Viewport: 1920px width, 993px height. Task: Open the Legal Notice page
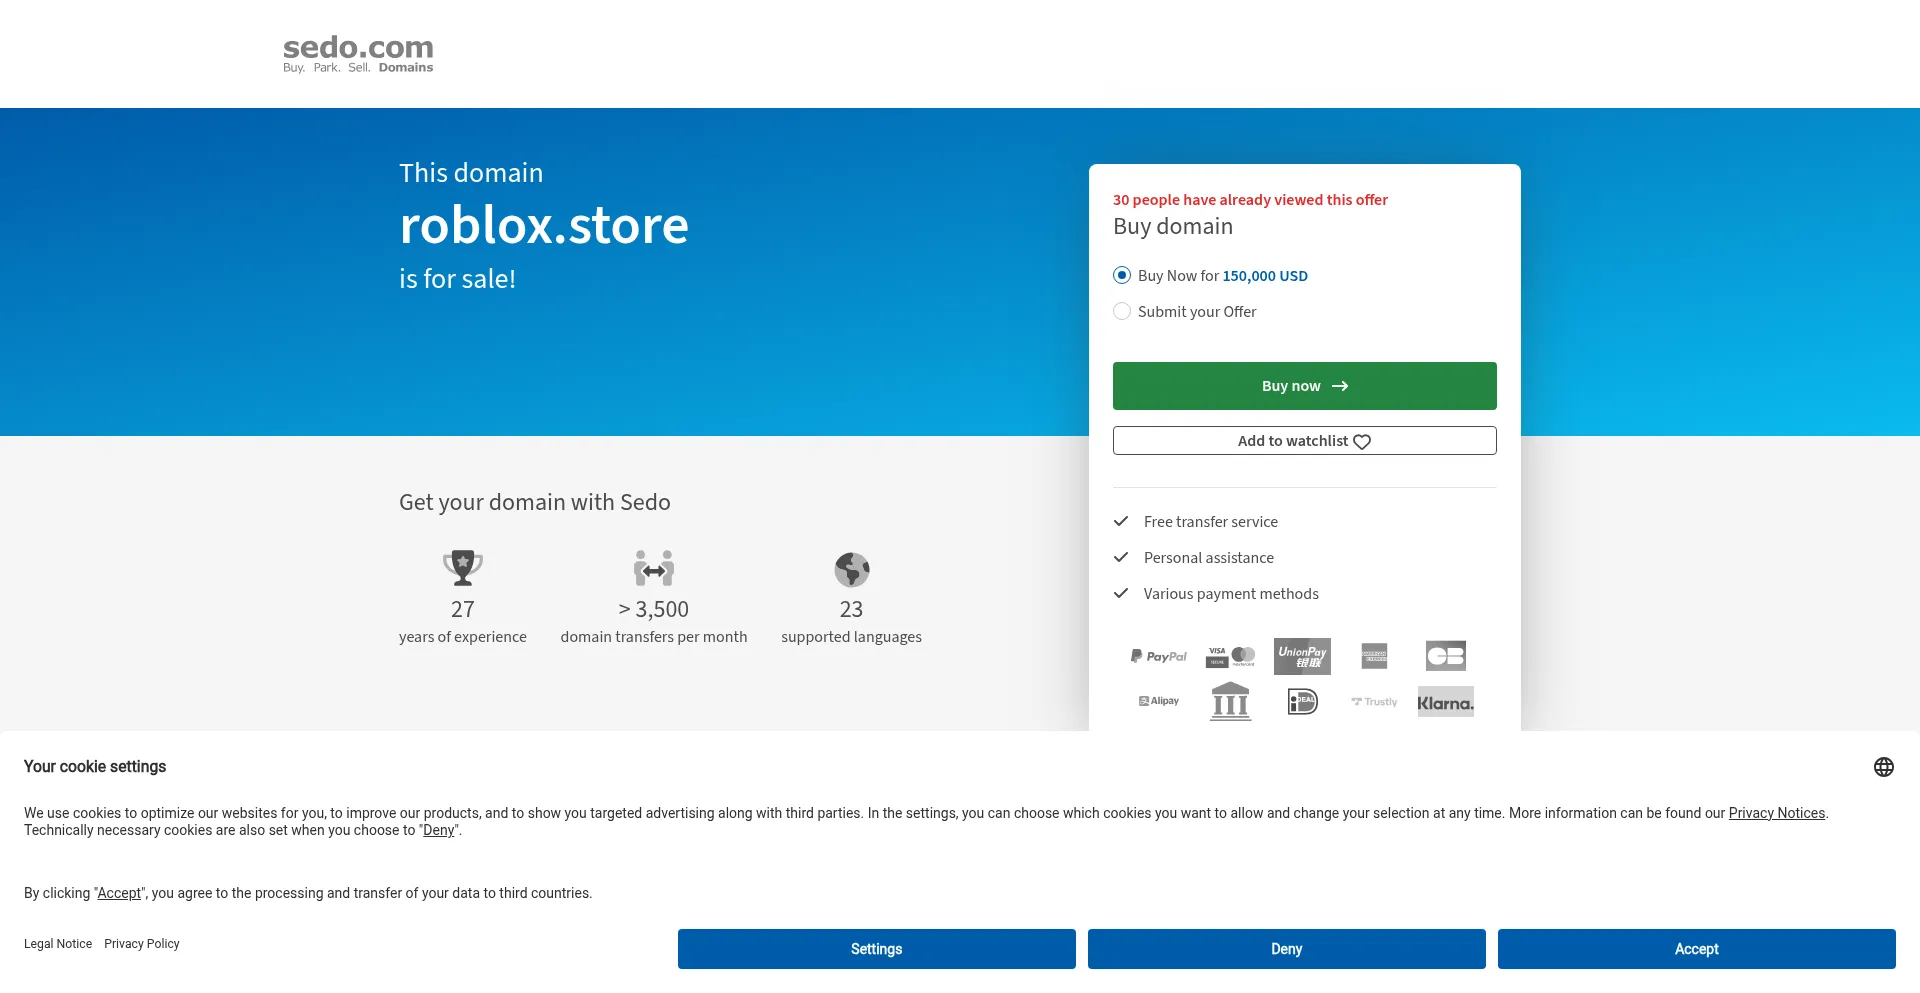tap(58, 943)
